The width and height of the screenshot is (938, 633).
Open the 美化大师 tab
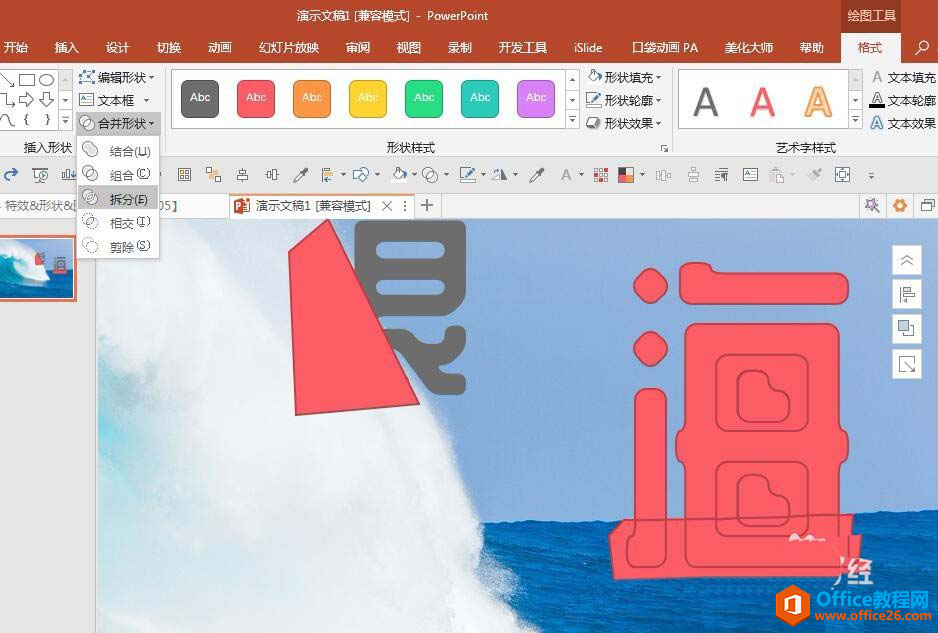(x=748, y=47)
